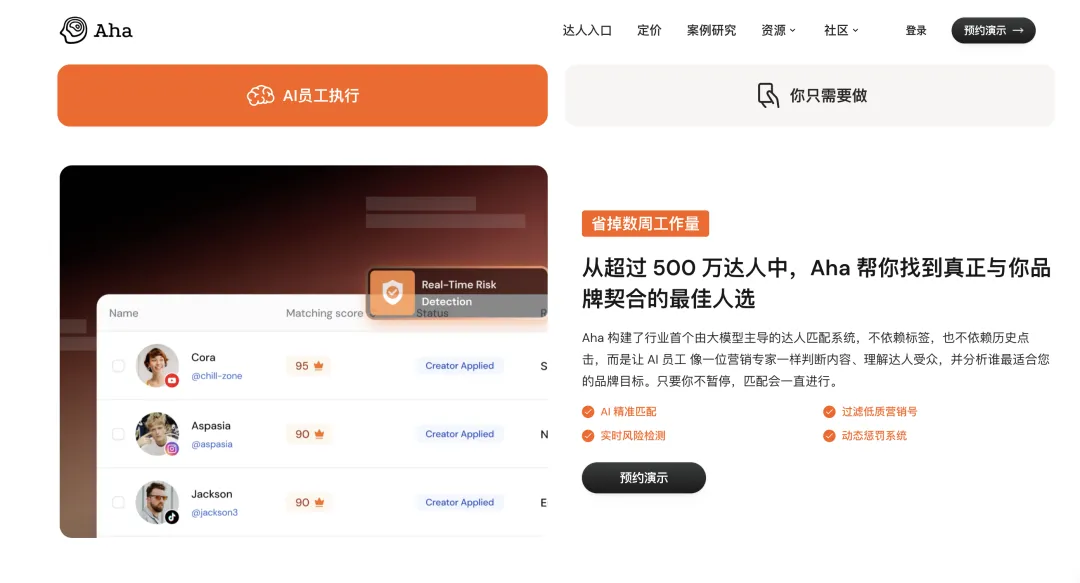This screenshot has height=583, width=1080.
Task: Click Cora's YouTube platform badge
Action: pyautogui.click(x=172, y=380)
